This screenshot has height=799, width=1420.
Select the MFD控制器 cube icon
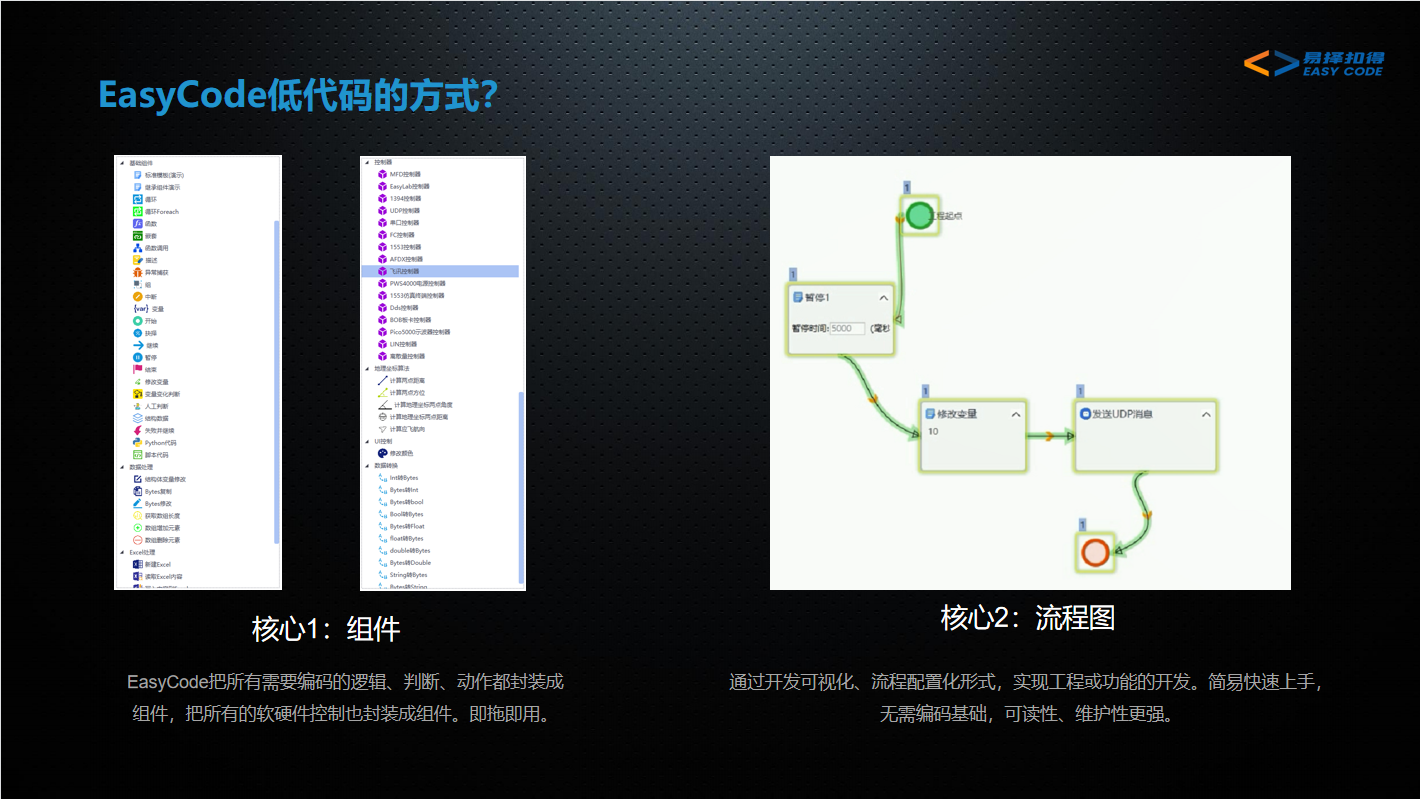(x=382, y=174)
